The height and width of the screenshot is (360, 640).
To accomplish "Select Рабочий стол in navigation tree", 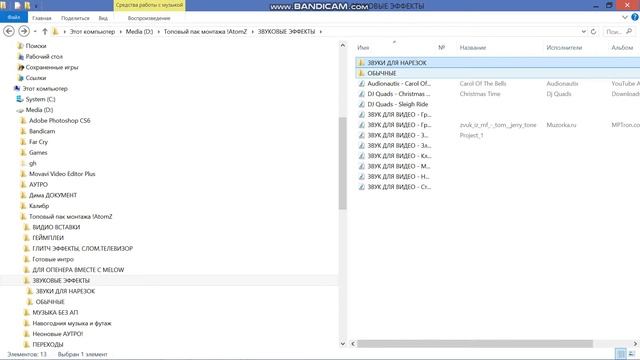I will click(x=44, y=56).
